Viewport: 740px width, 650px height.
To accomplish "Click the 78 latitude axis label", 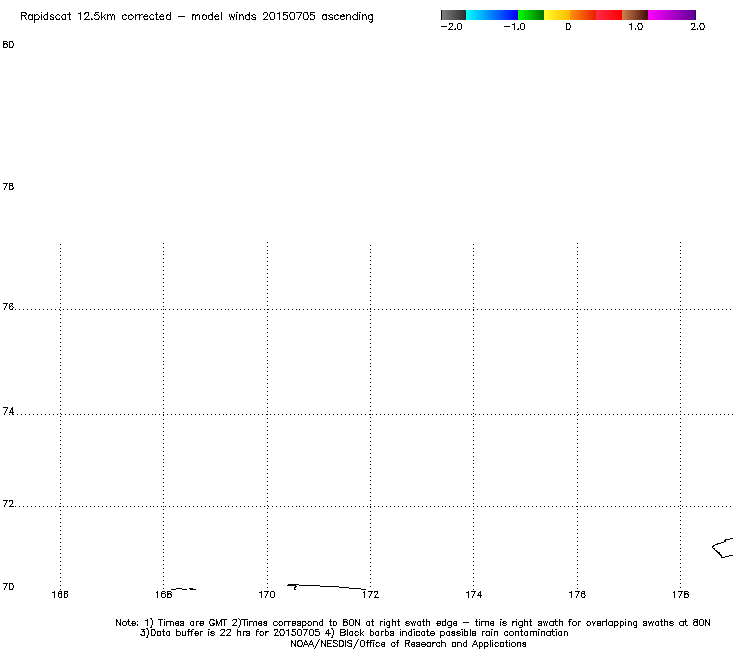I will 8,187.
